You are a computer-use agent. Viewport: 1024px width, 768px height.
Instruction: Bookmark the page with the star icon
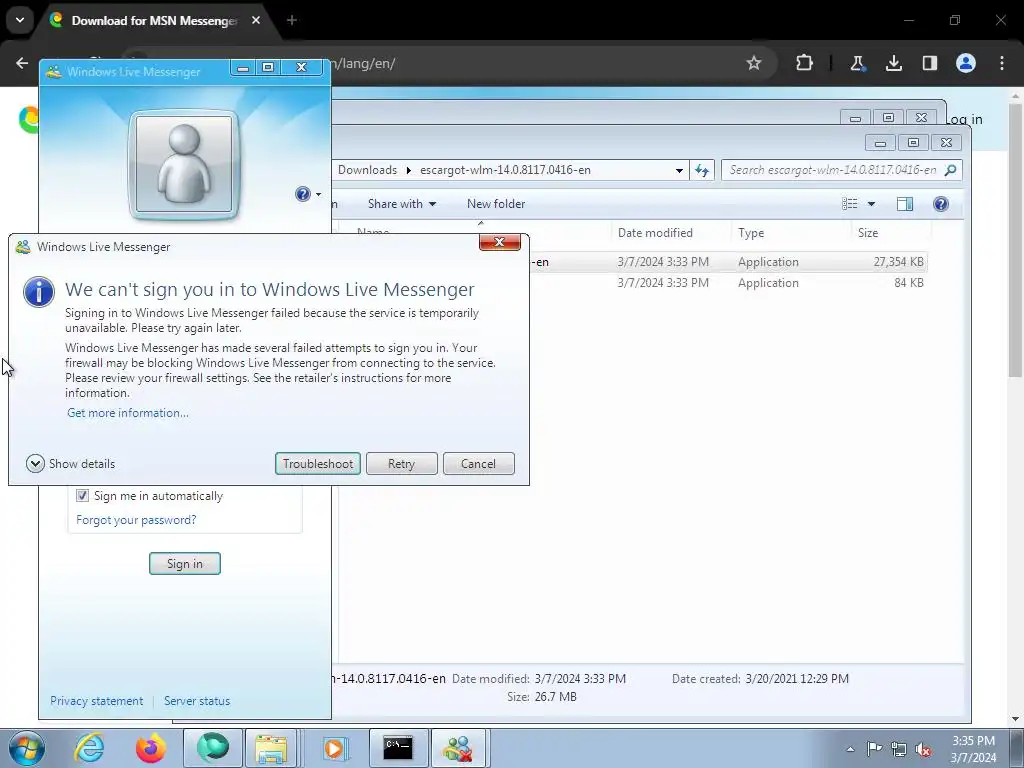(x=754, y=63)
